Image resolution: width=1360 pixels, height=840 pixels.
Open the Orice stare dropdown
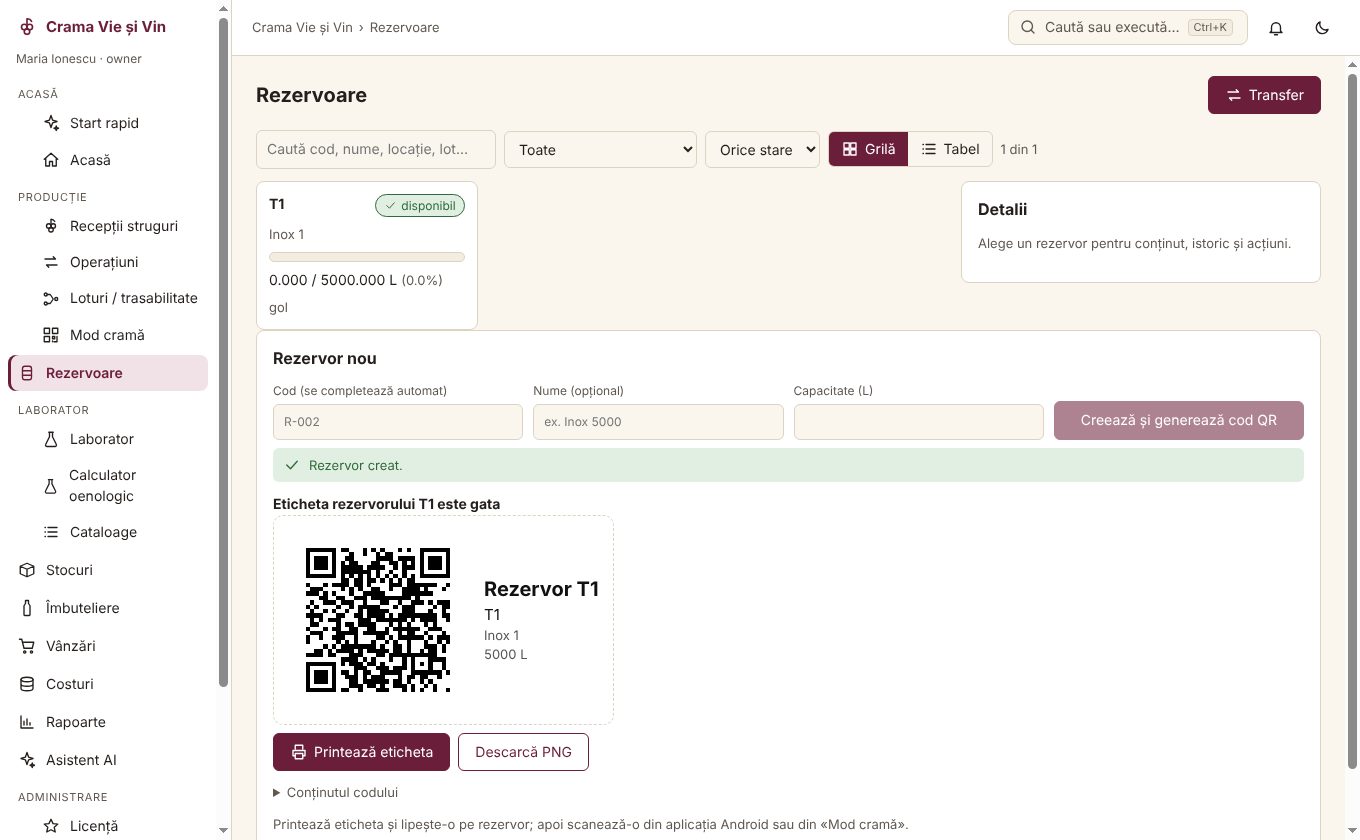(762, 149)
